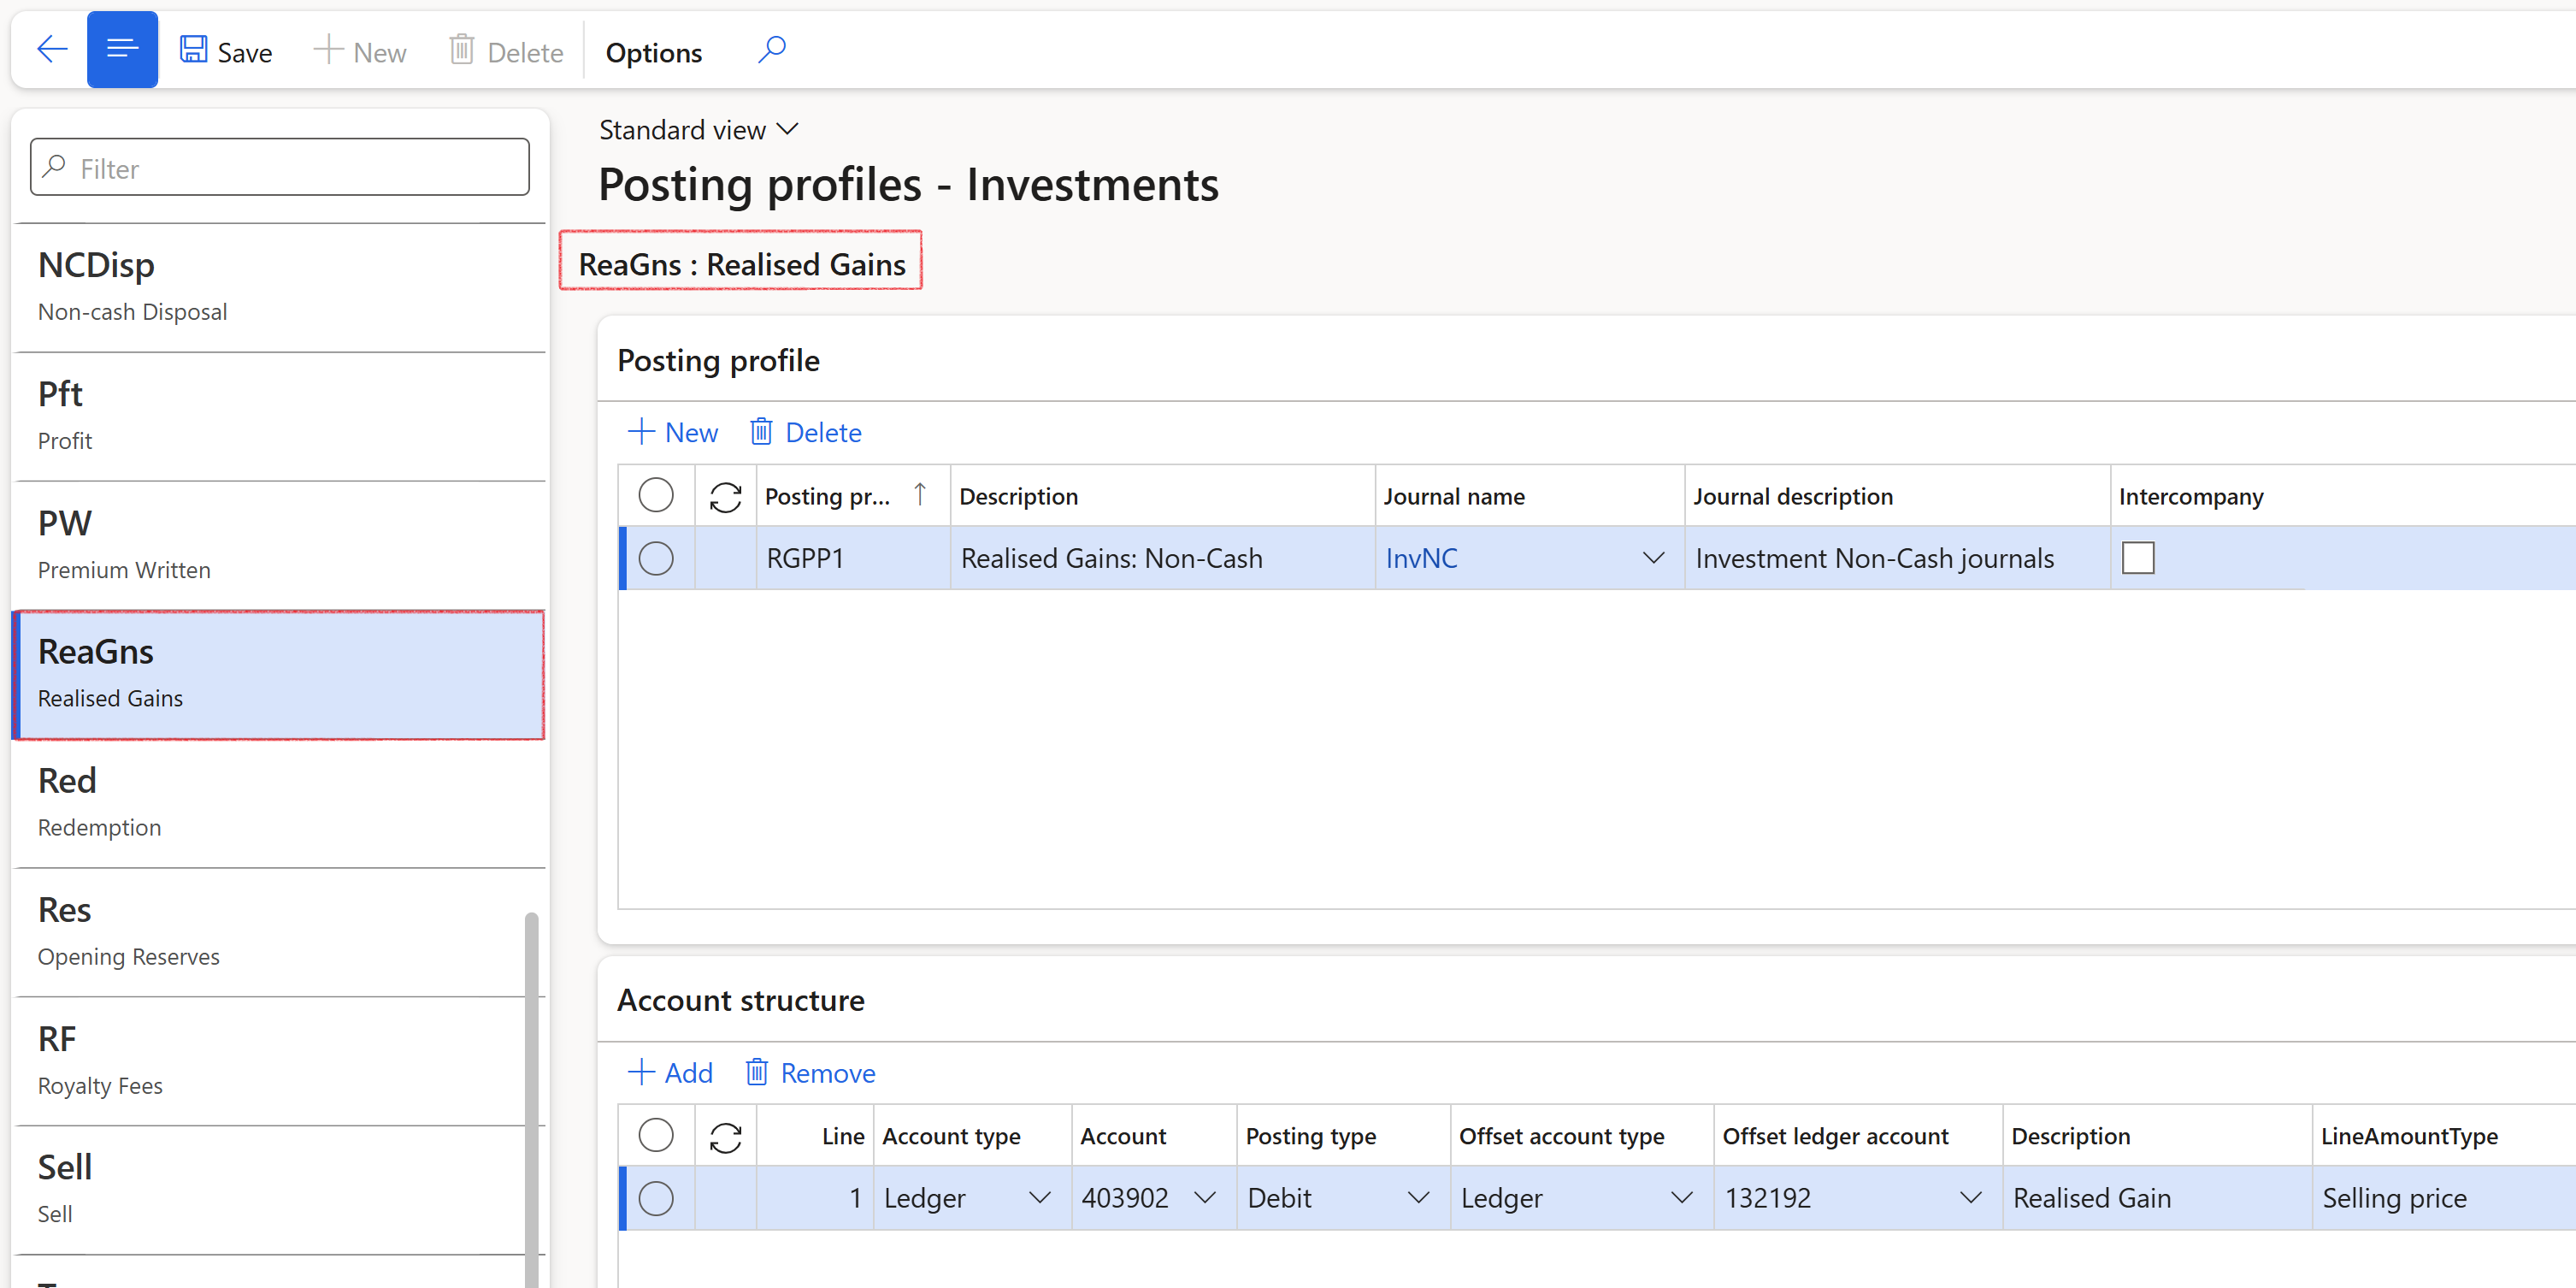Expand the Offset account type dropdown
2576x1288 pixels.
point(1682,1198)
